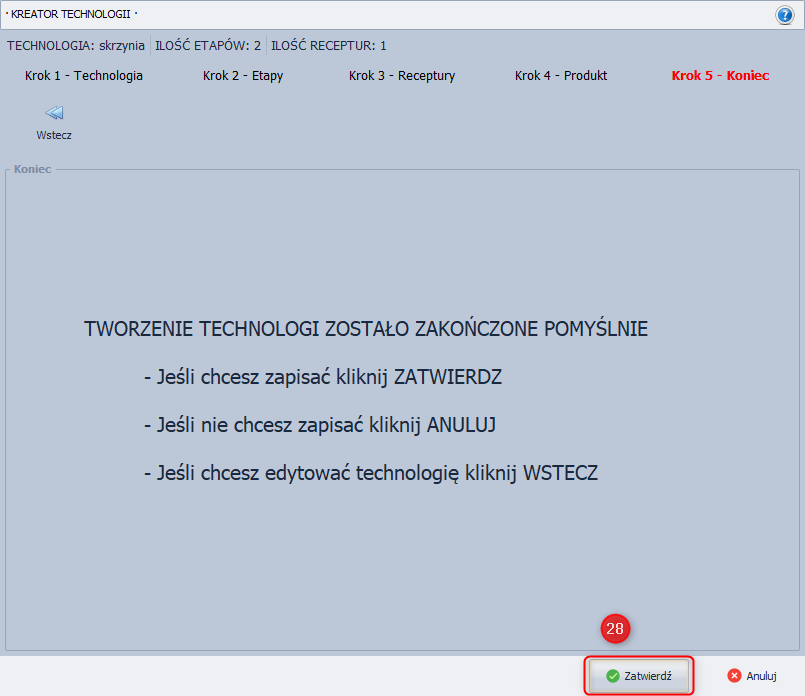Click the Wstecz text label under the arrow
805x696 pixels.
point(54,135)
